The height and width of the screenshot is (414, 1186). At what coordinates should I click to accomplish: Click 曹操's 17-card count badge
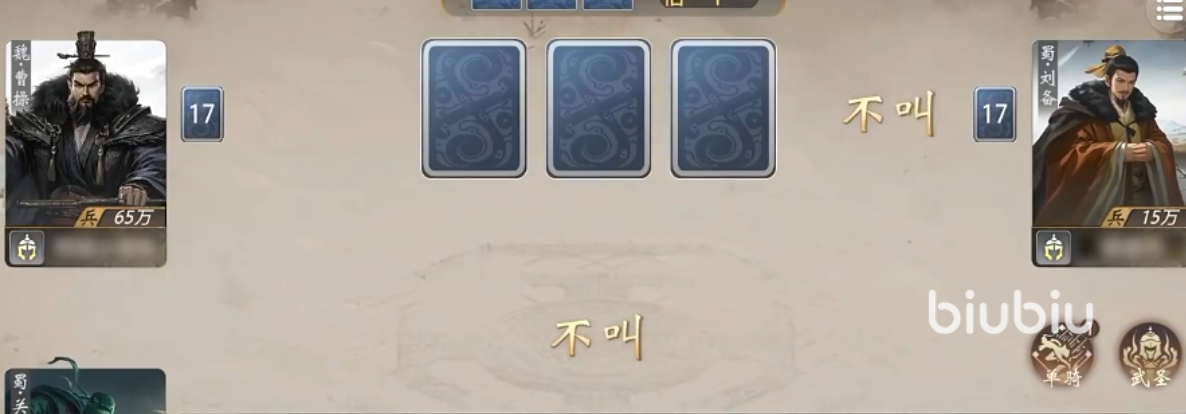pos(202,114)
